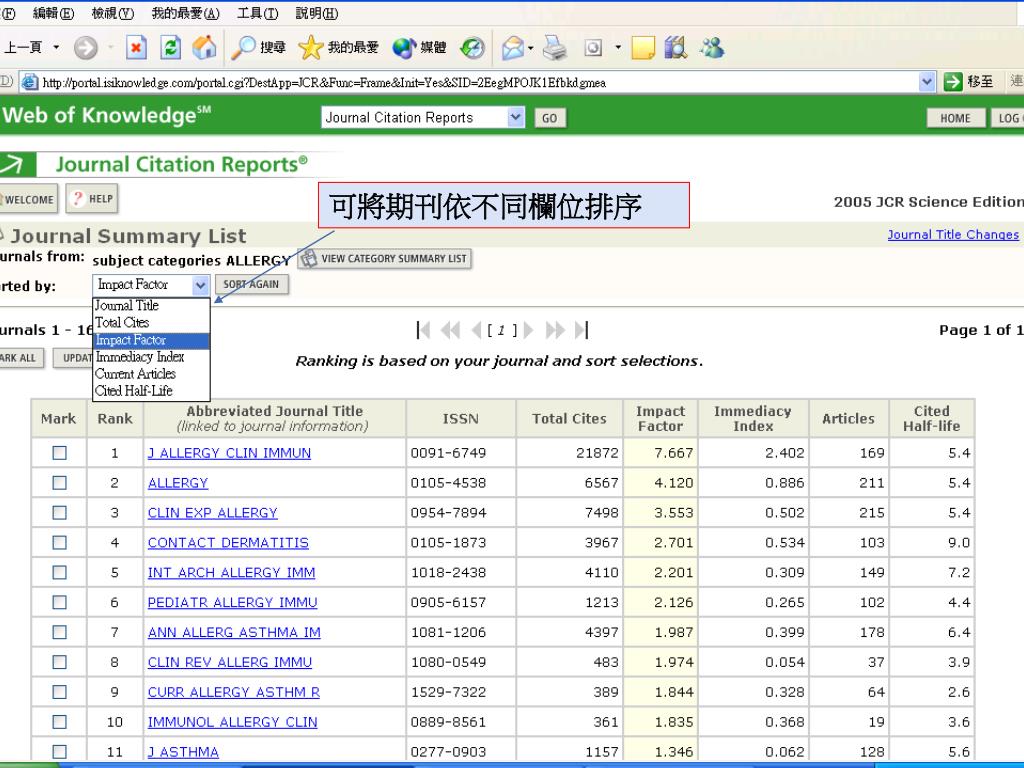Click the edit-page icon in browser toolbar

click(593, 48)
